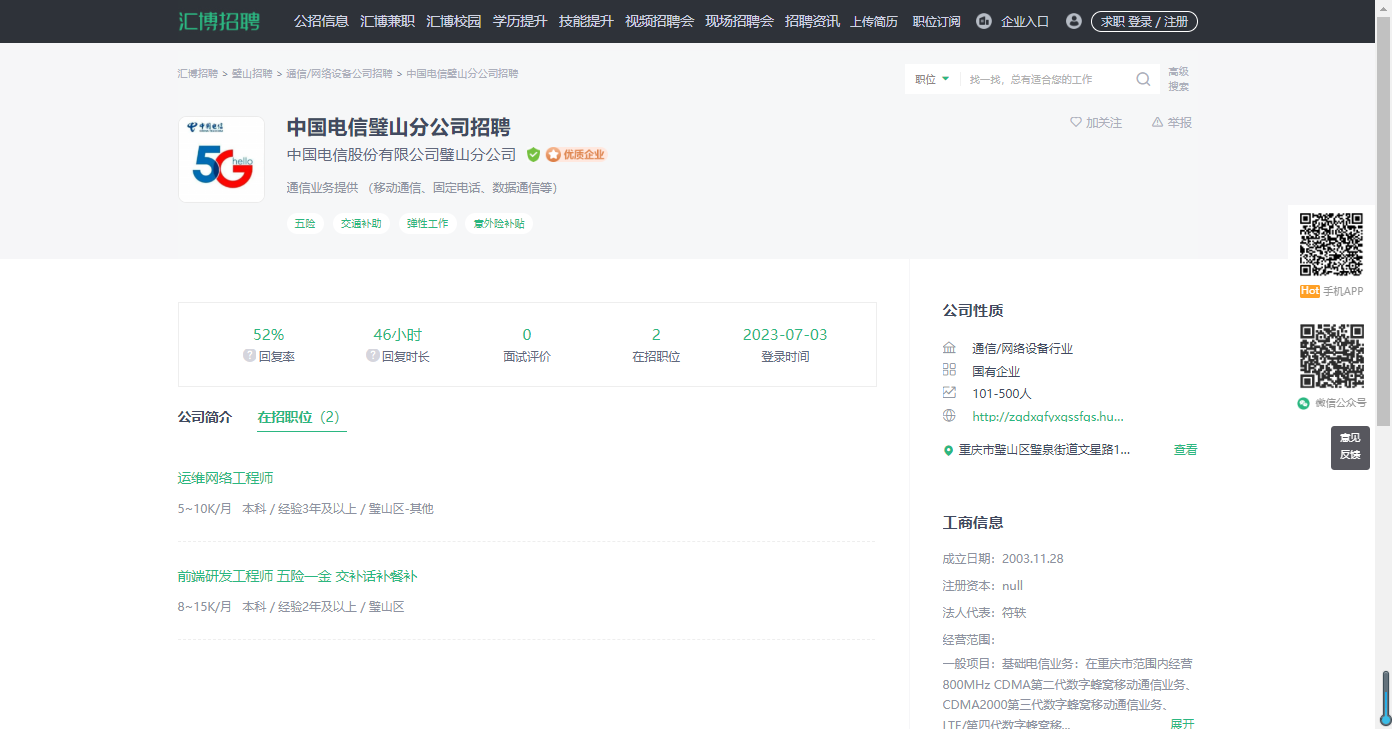Image resolution: width=1392 pixels, height=729 pixels.
Task: Go to the 技能提升 page
Action: (x=586, y=21)
